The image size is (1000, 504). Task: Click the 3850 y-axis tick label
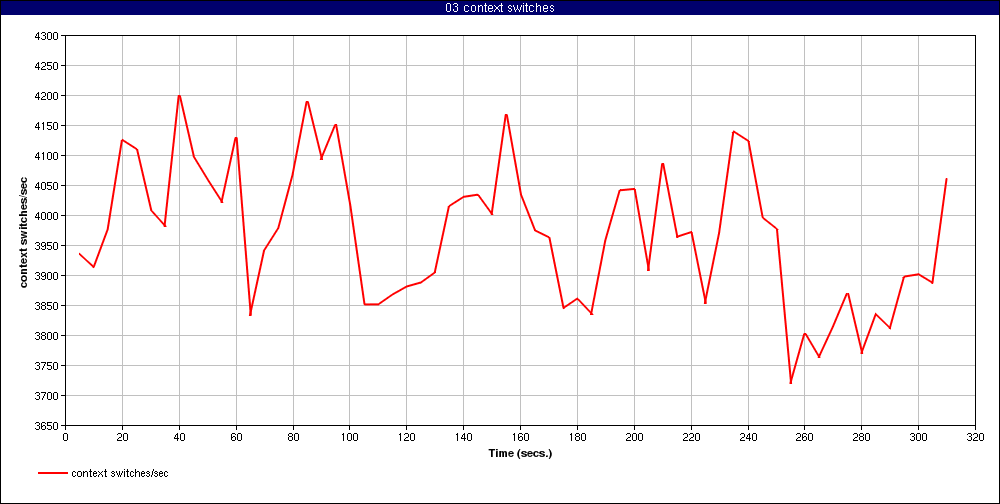(48, 306)
